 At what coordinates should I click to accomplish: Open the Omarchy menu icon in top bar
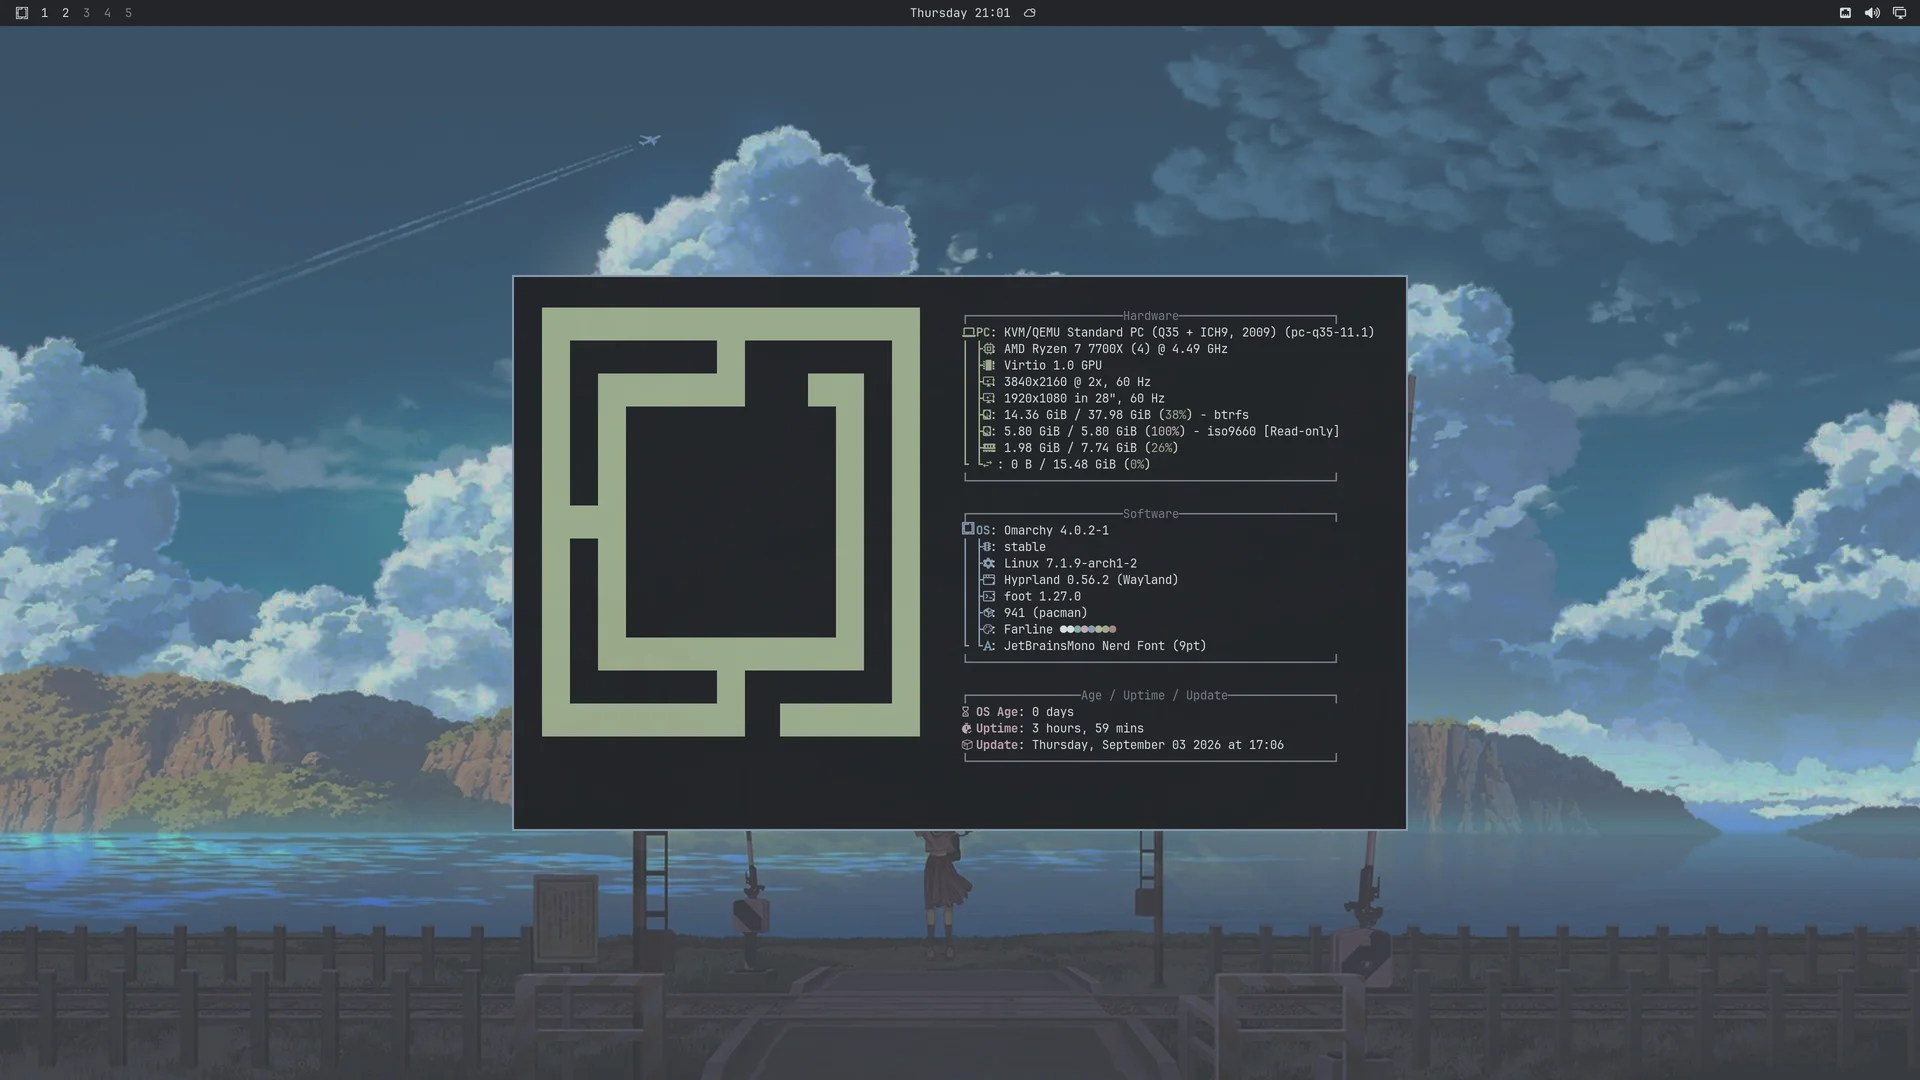point(22,13)
